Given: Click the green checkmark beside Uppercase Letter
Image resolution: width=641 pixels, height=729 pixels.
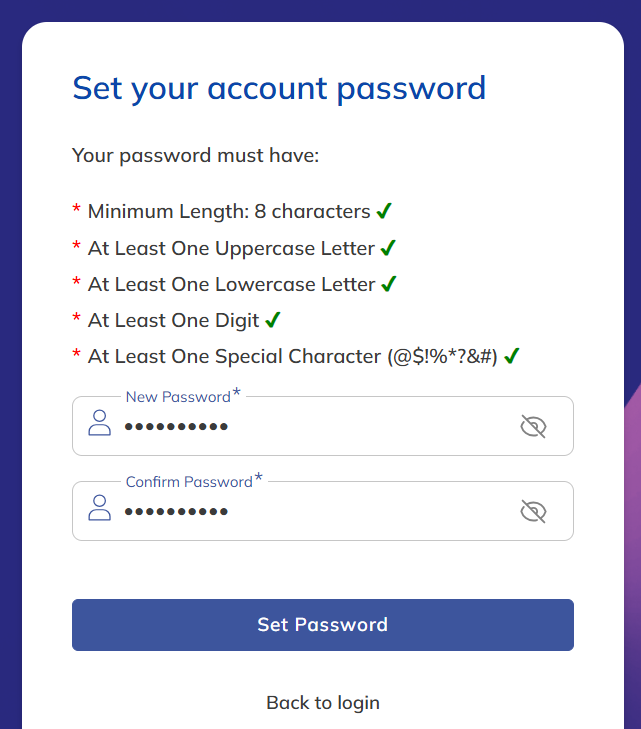Looking at the screenshot, I should coord(388,248).
